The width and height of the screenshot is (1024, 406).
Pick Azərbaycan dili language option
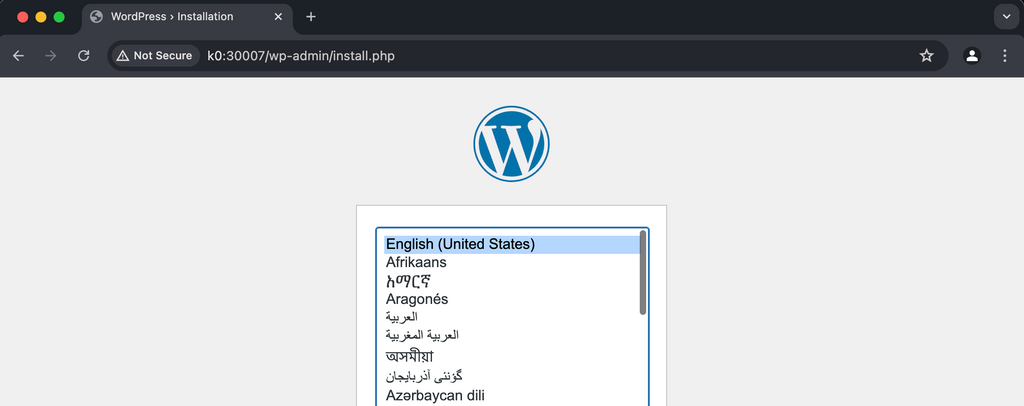435,395
